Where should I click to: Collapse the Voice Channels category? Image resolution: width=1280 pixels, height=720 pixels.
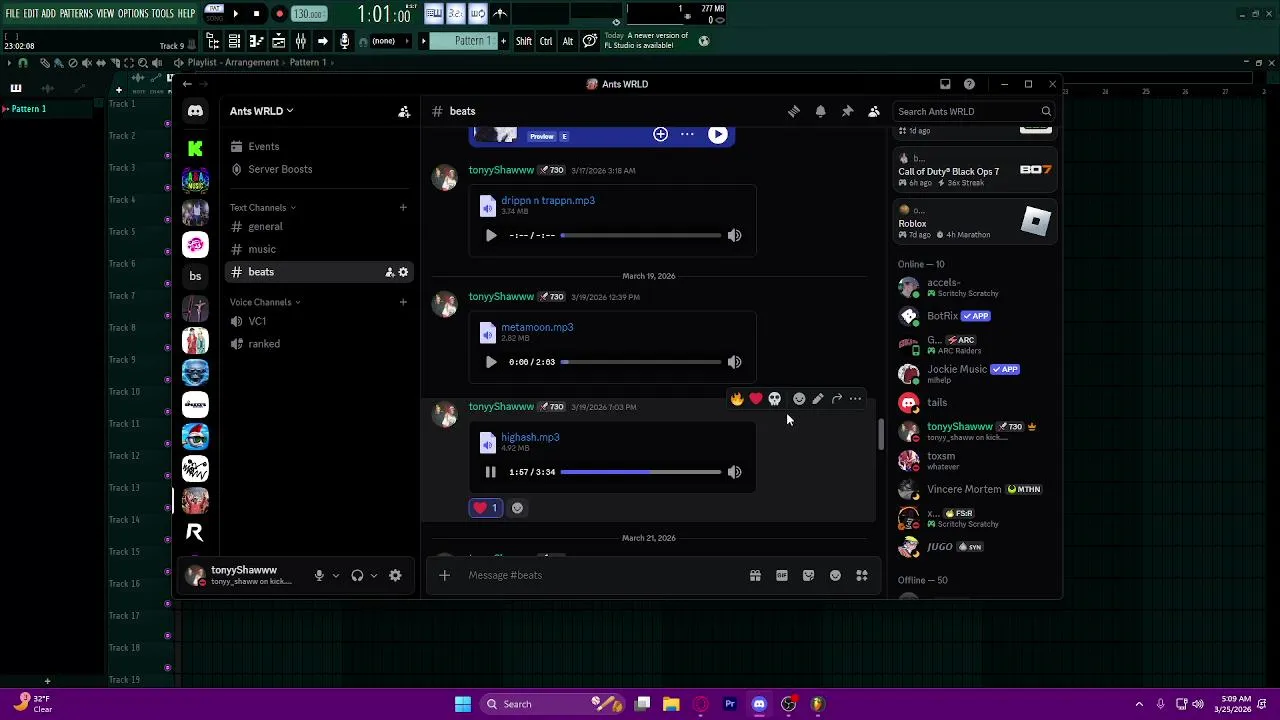tap(265, 302)
